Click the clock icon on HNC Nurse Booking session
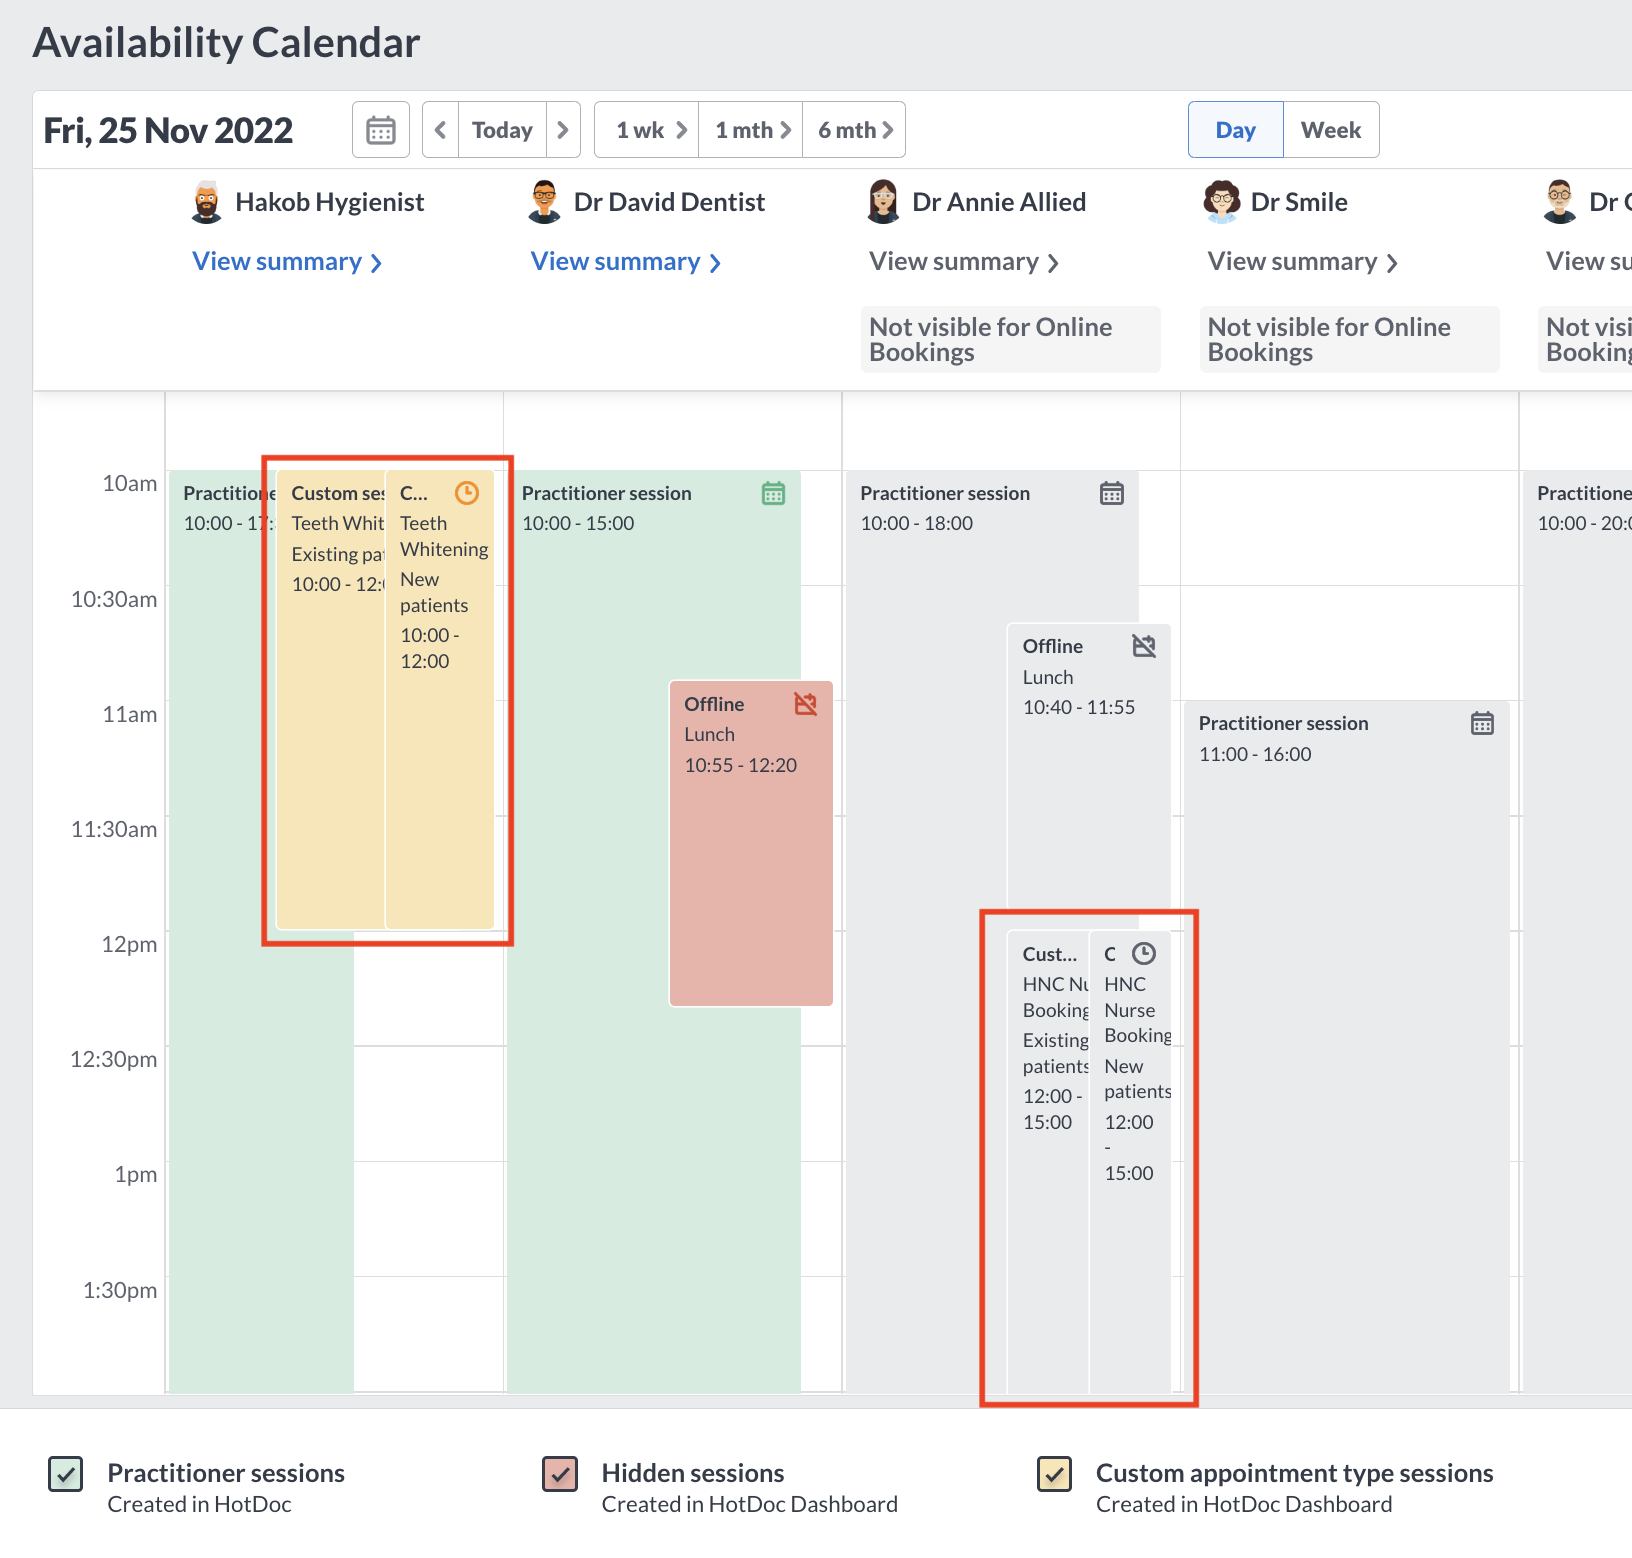1632x1558 pixels. (1146, 953)
